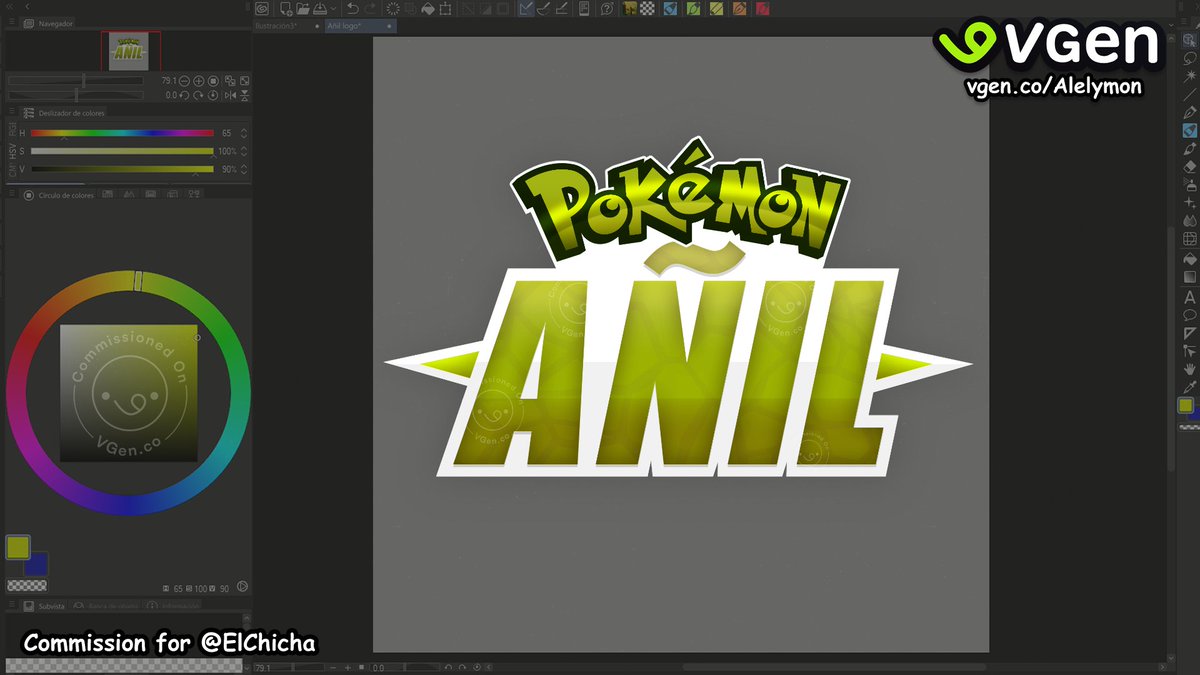This screenshot has height=675, width=1200.
Task: Open Clip Studio launcher icon in toolbar
Action: point(262,8)
